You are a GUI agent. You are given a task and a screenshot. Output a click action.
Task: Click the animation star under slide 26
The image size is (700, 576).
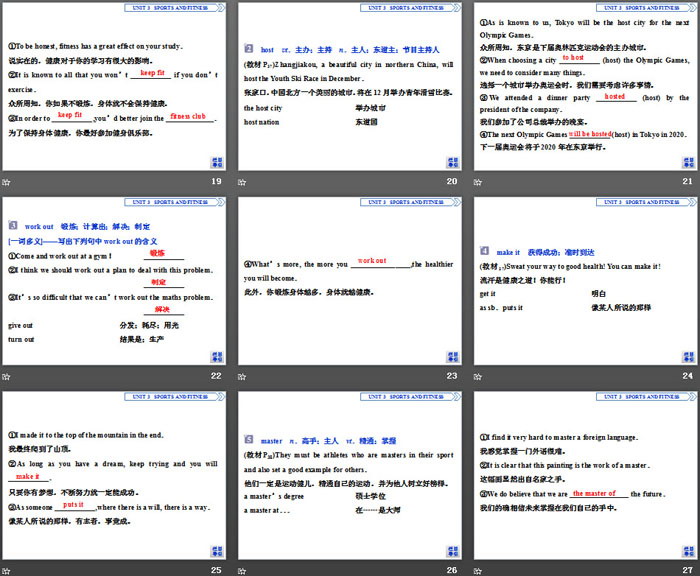[x=241, y=569]
